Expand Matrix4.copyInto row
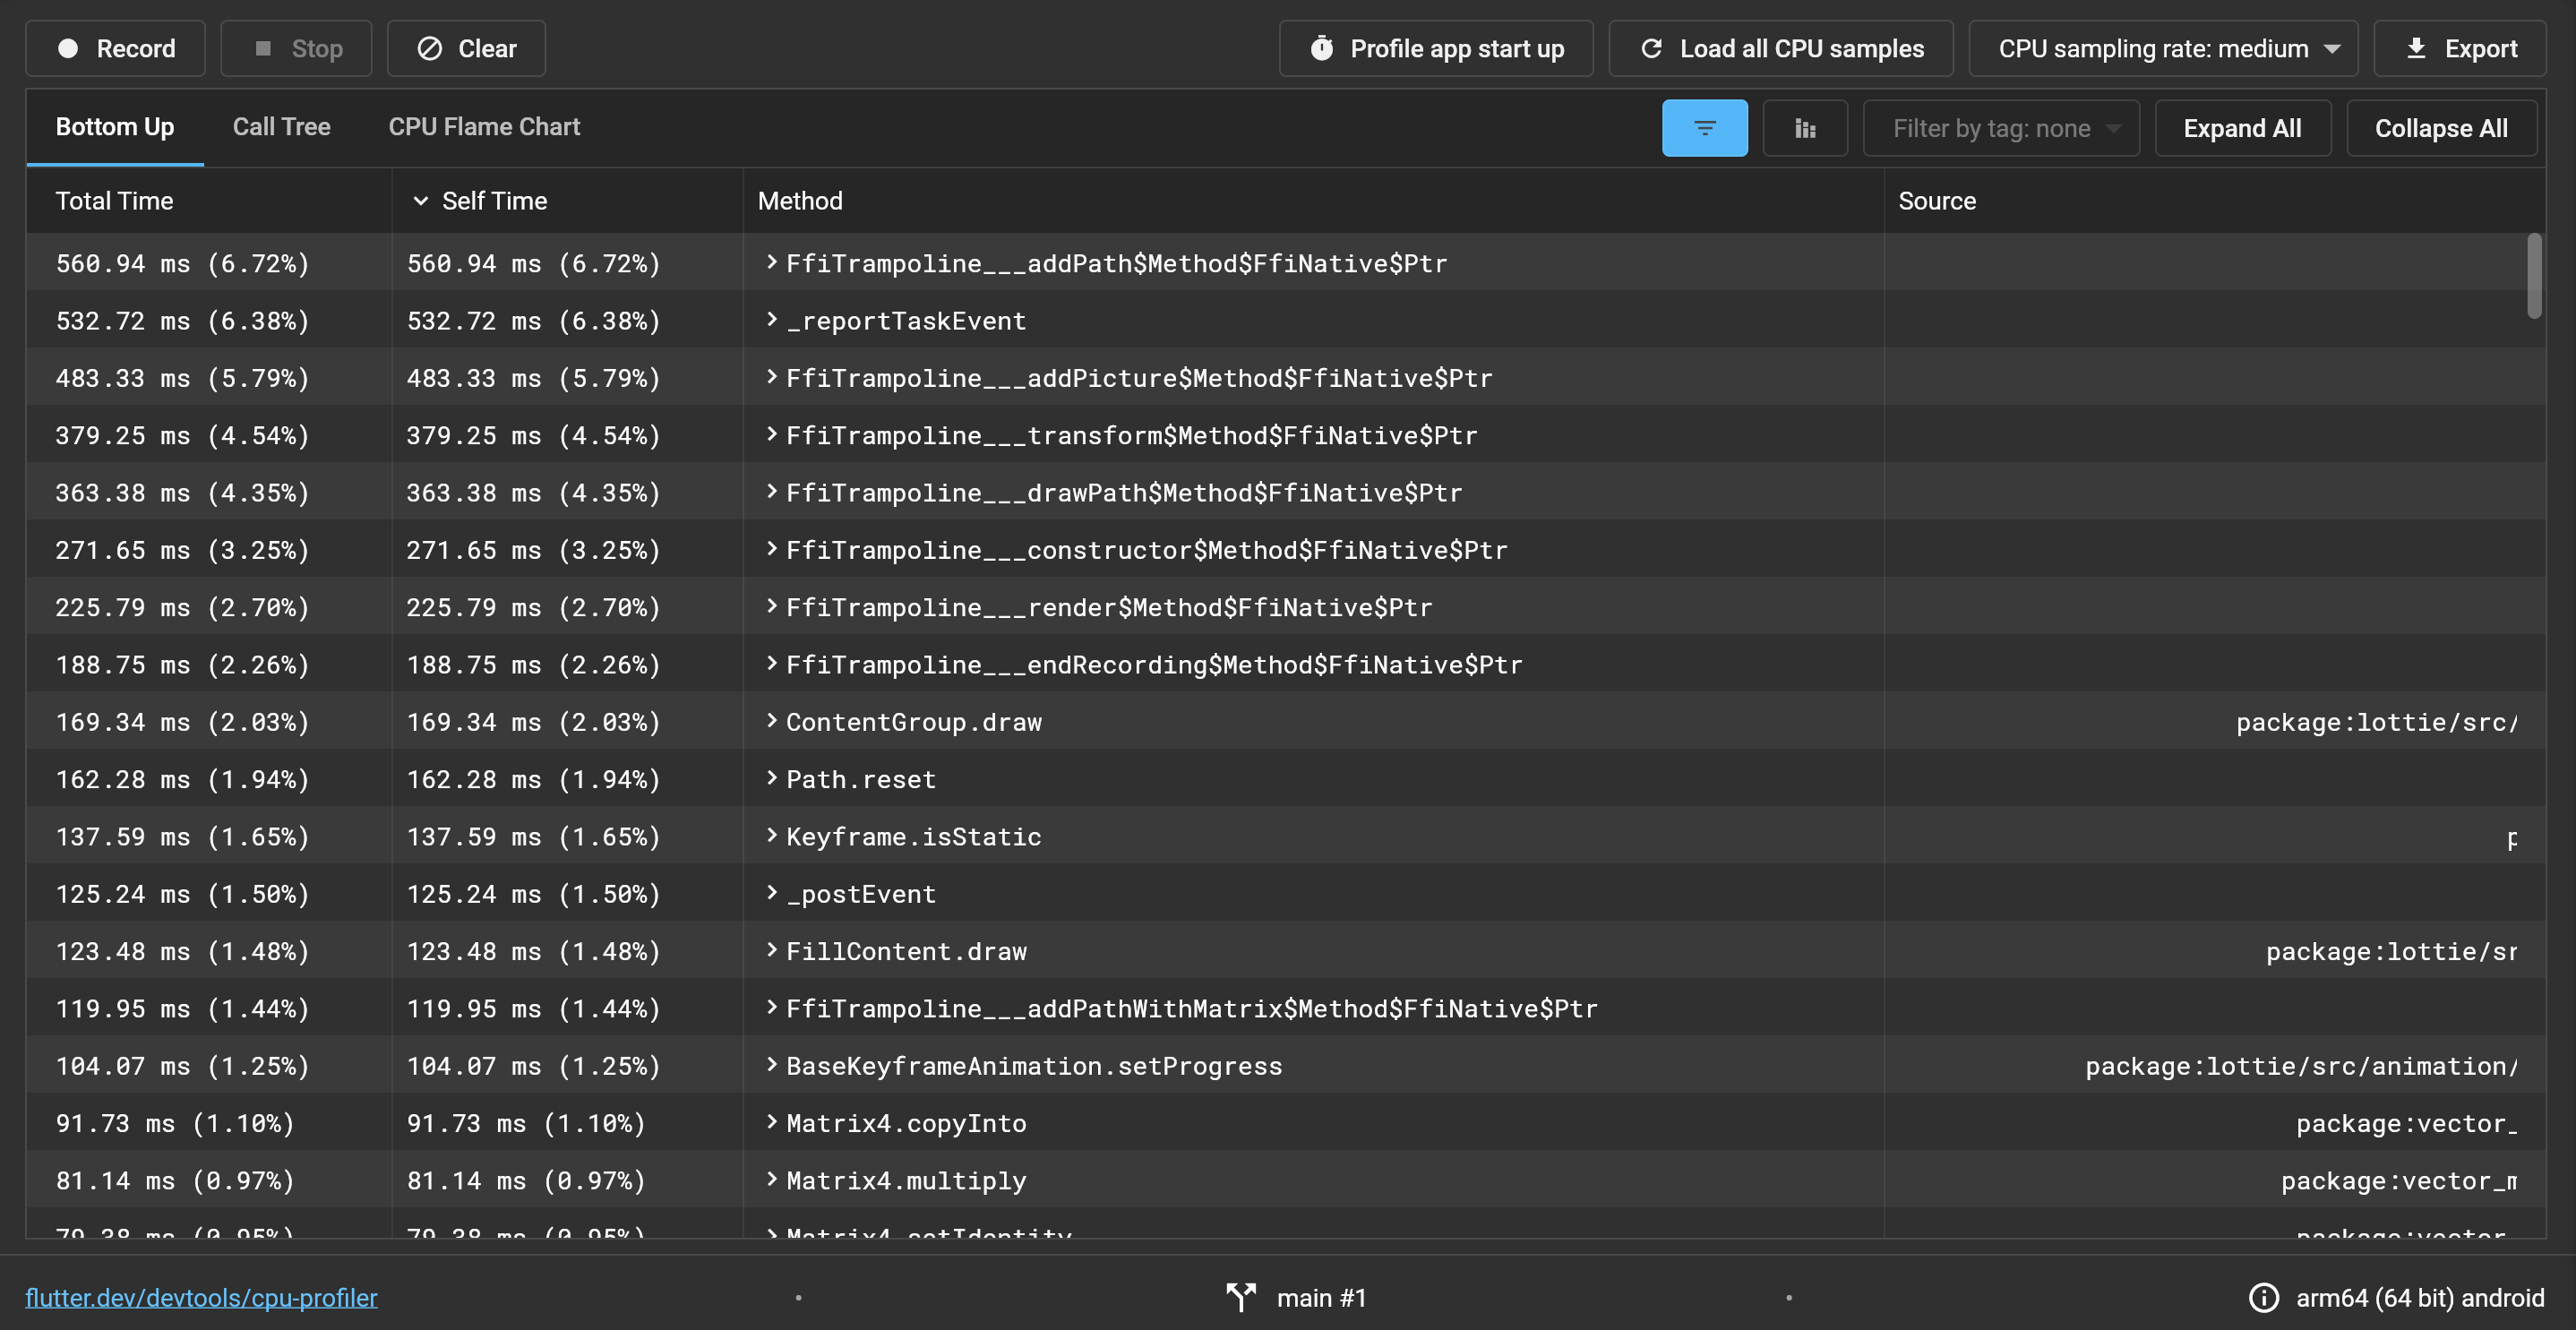The height and width of the screenshot is (1330, 2576). coord(772,1122)
